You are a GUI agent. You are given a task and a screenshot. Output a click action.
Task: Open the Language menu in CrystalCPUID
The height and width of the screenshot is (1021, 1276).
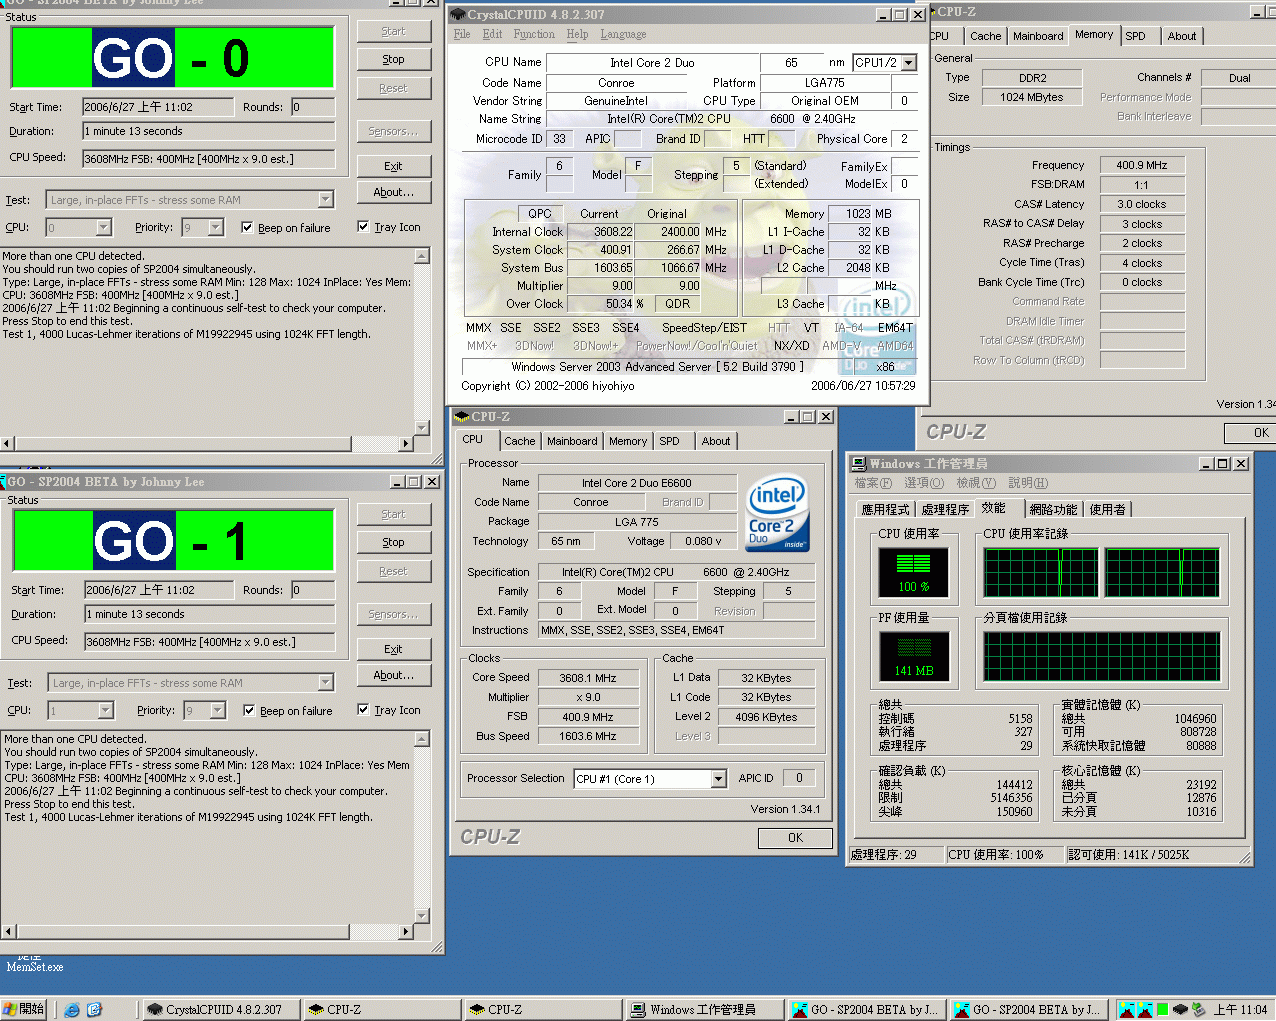[x=623, y=34]
